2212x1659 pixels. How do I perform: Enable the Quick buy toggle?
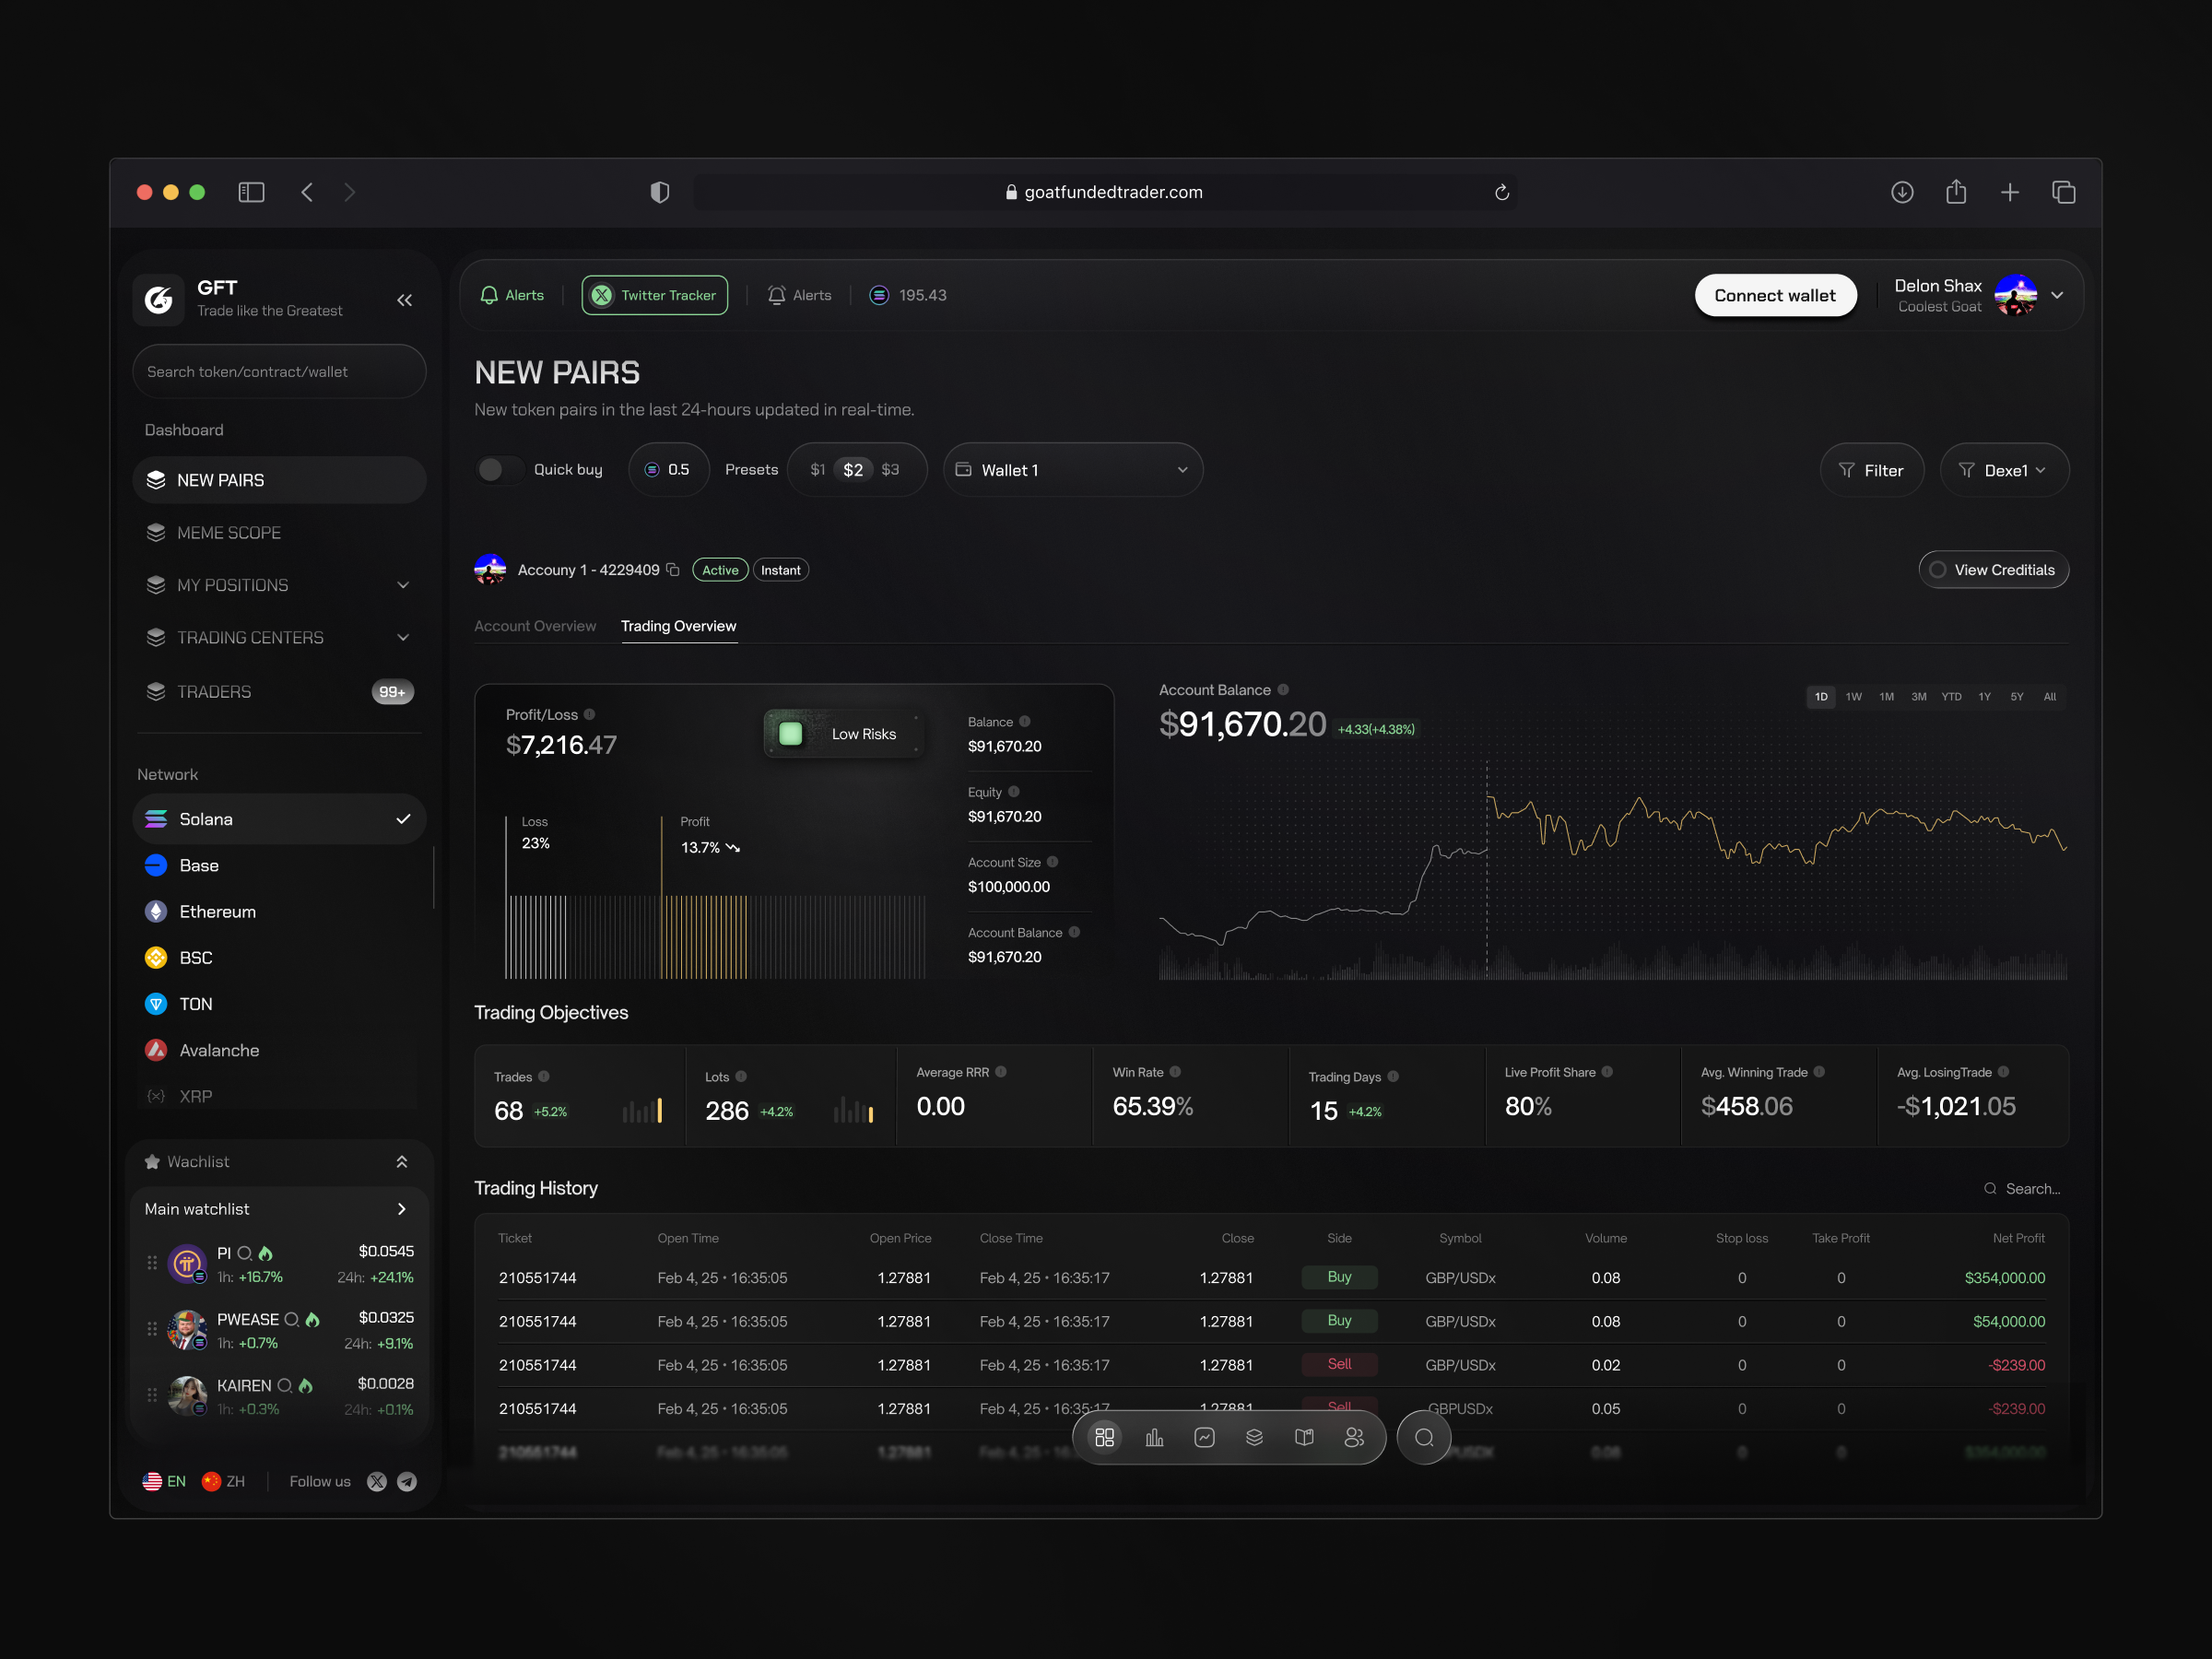[x=499, y=469]
